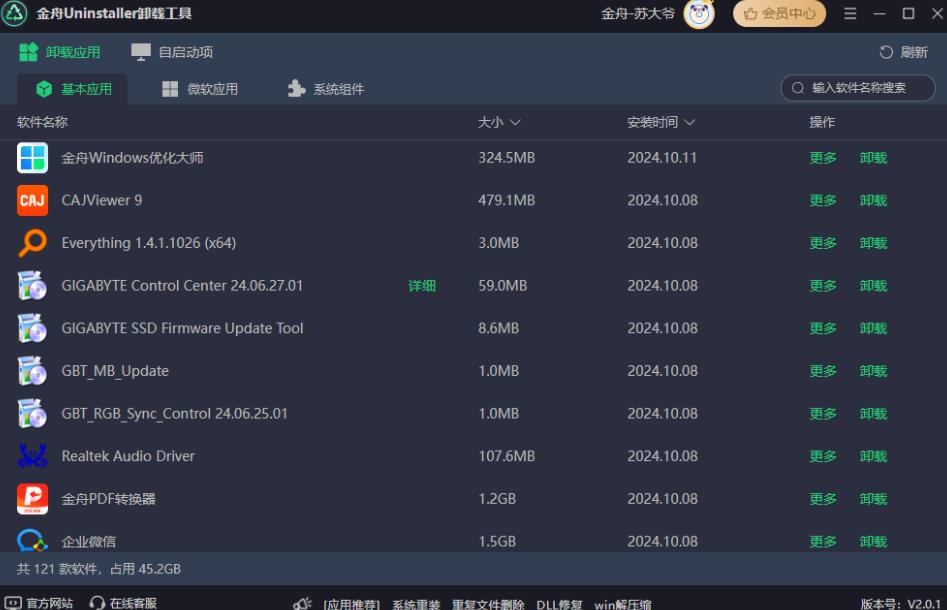Click the 金舟Windows优化大师 app icon
This screenshot has height=610, width=947.
click(x=32, y=158)
